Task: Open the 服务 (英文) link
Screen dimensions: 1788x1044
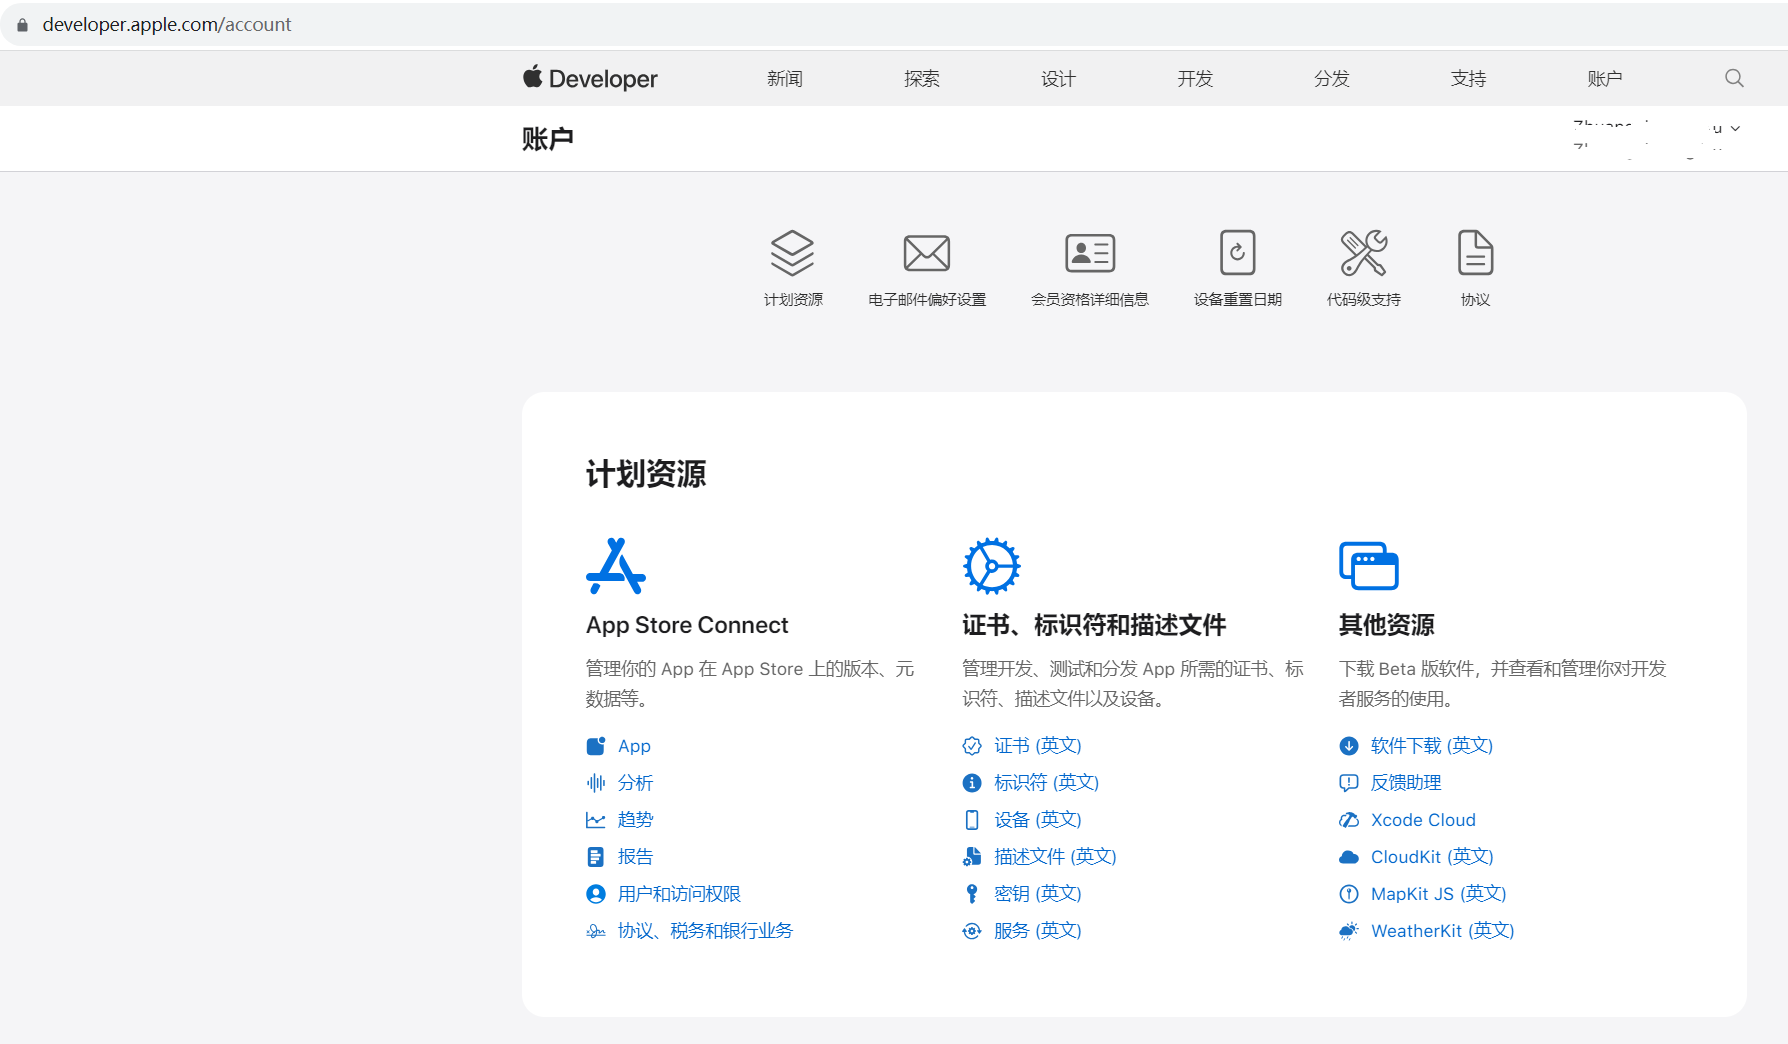Action: [x=1038, y=931]
